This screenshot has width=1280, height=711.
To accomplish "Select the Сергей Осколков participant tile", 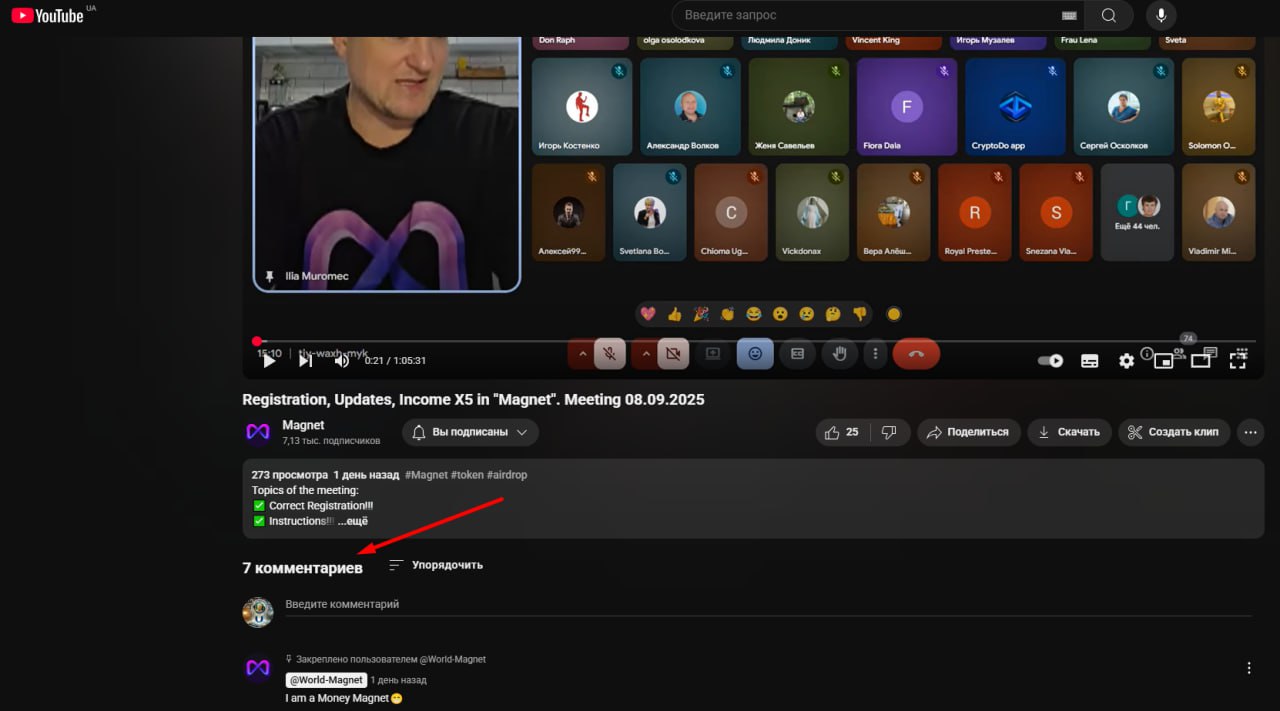I will 1123,107.
